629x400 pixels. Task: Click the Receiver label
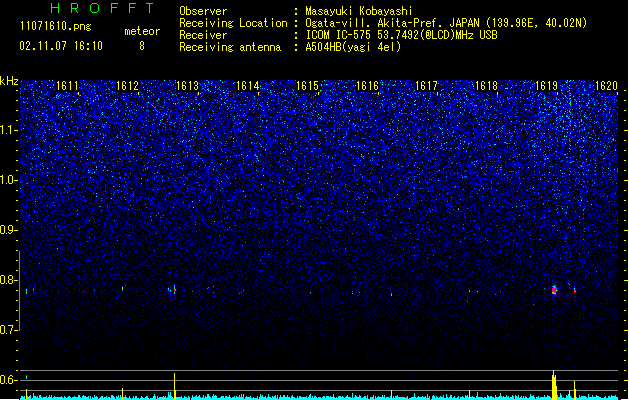click(203, 35)
